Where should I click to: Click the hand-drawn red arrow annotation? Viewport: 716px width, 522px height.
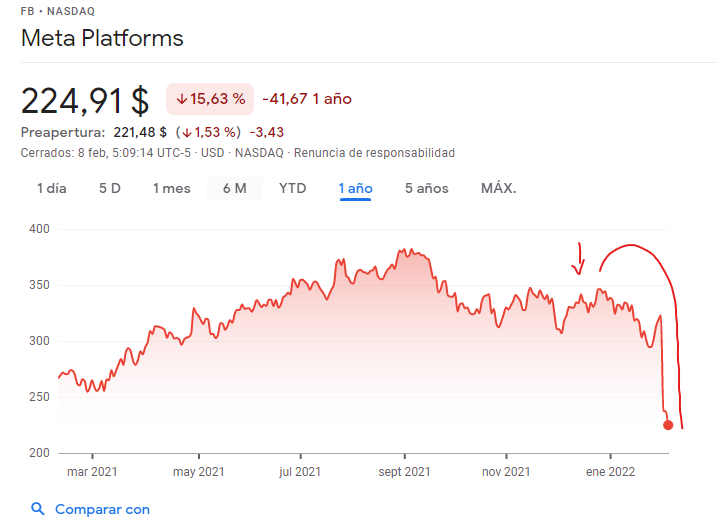[x=578, y=259]
